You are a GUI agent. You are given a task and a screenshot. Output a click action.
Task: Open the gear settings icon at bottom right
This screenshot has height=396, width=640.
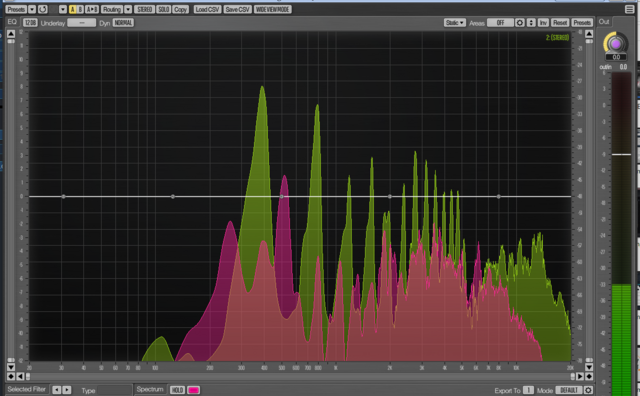point(588,390)
